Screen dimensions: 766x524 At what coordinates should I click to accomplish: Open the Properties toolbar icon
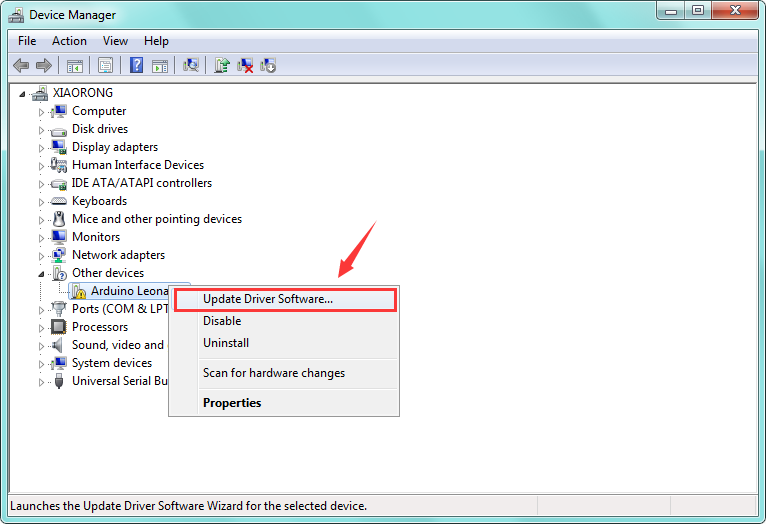click(x=105, y=65)
